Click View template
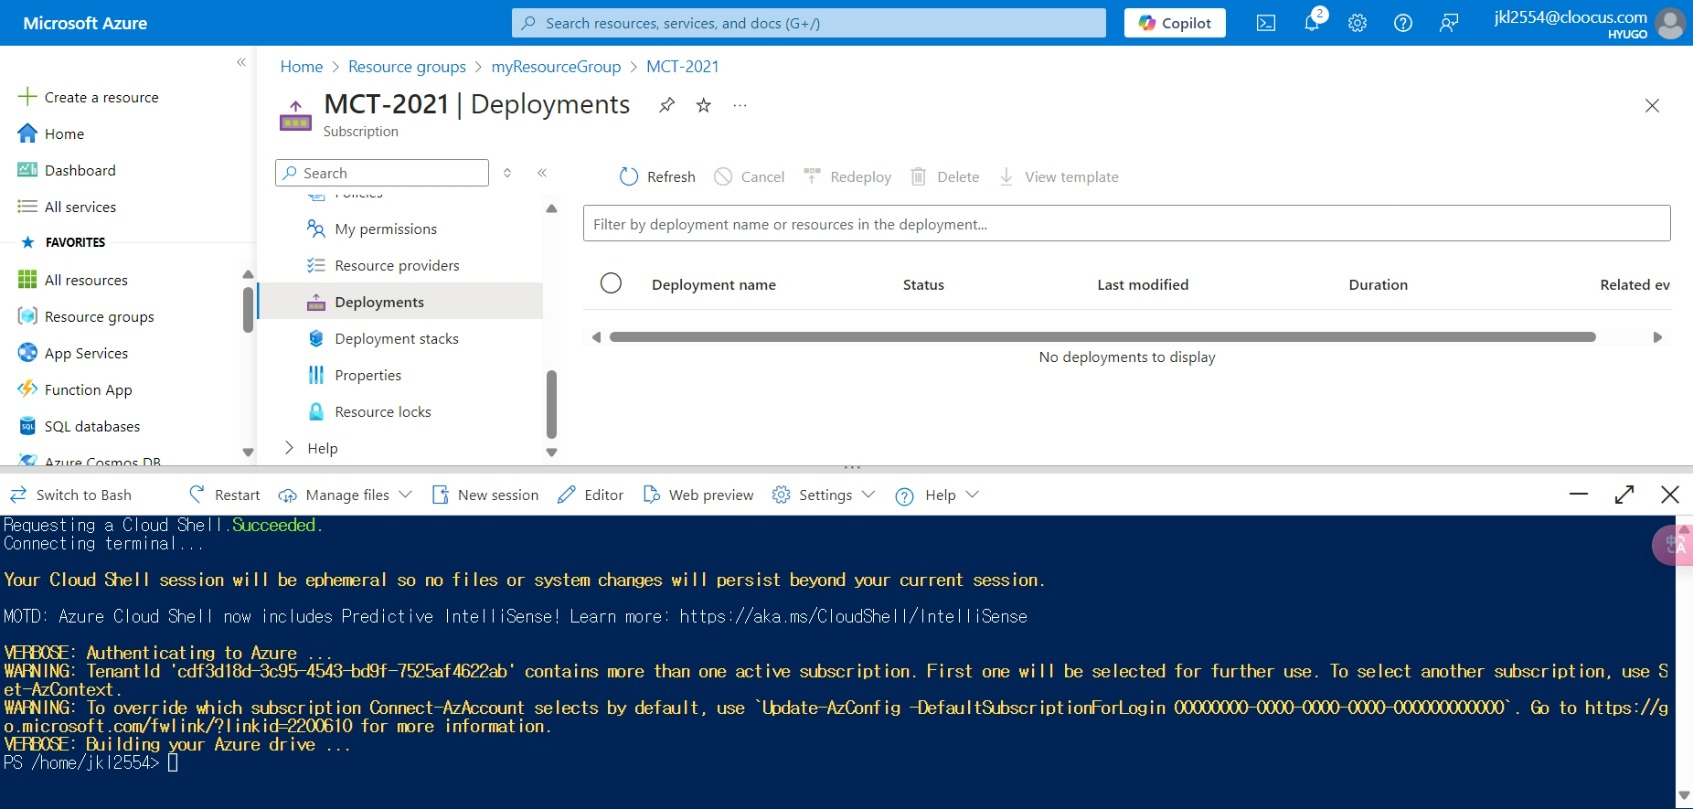 click(1059, 177)
